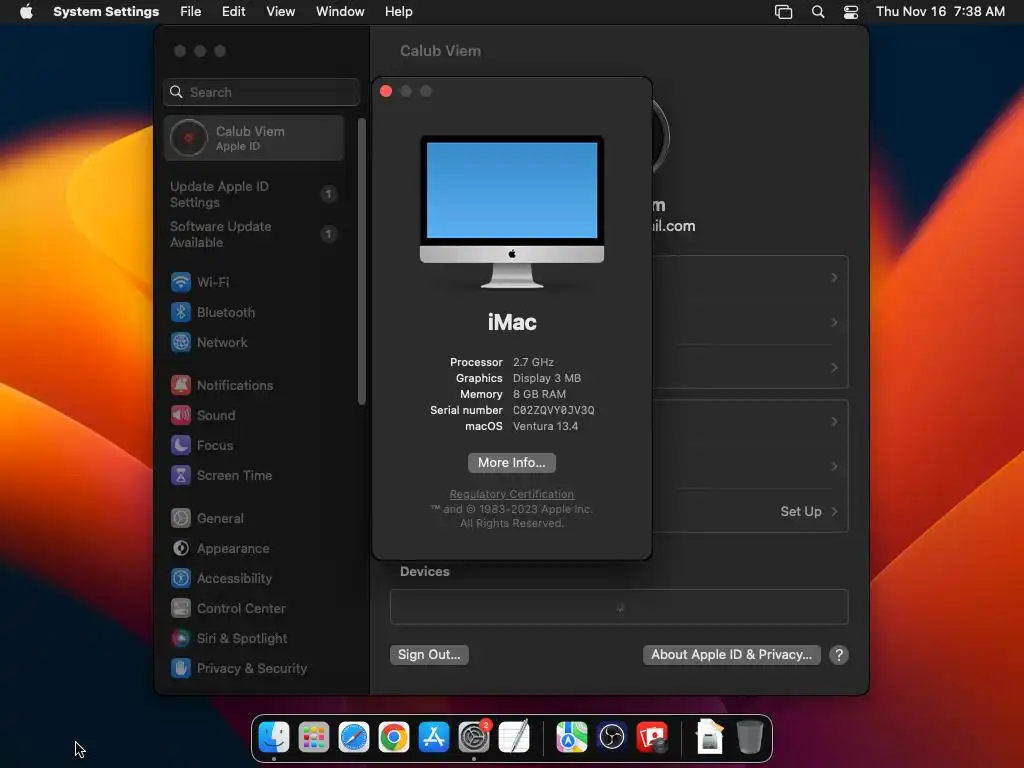This screenshot has height=768, width=1024.
Task: Click the Sign Out... button
Action: [429, 655]
